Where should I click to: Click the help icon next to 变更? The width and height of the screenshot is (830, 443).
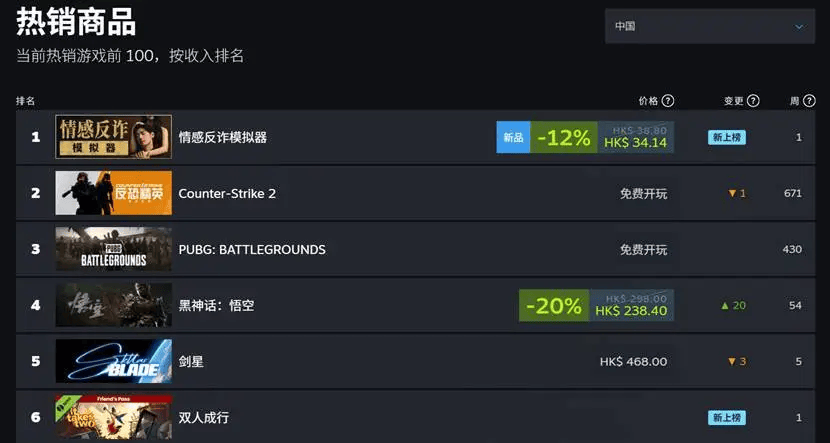pos(753,101)
